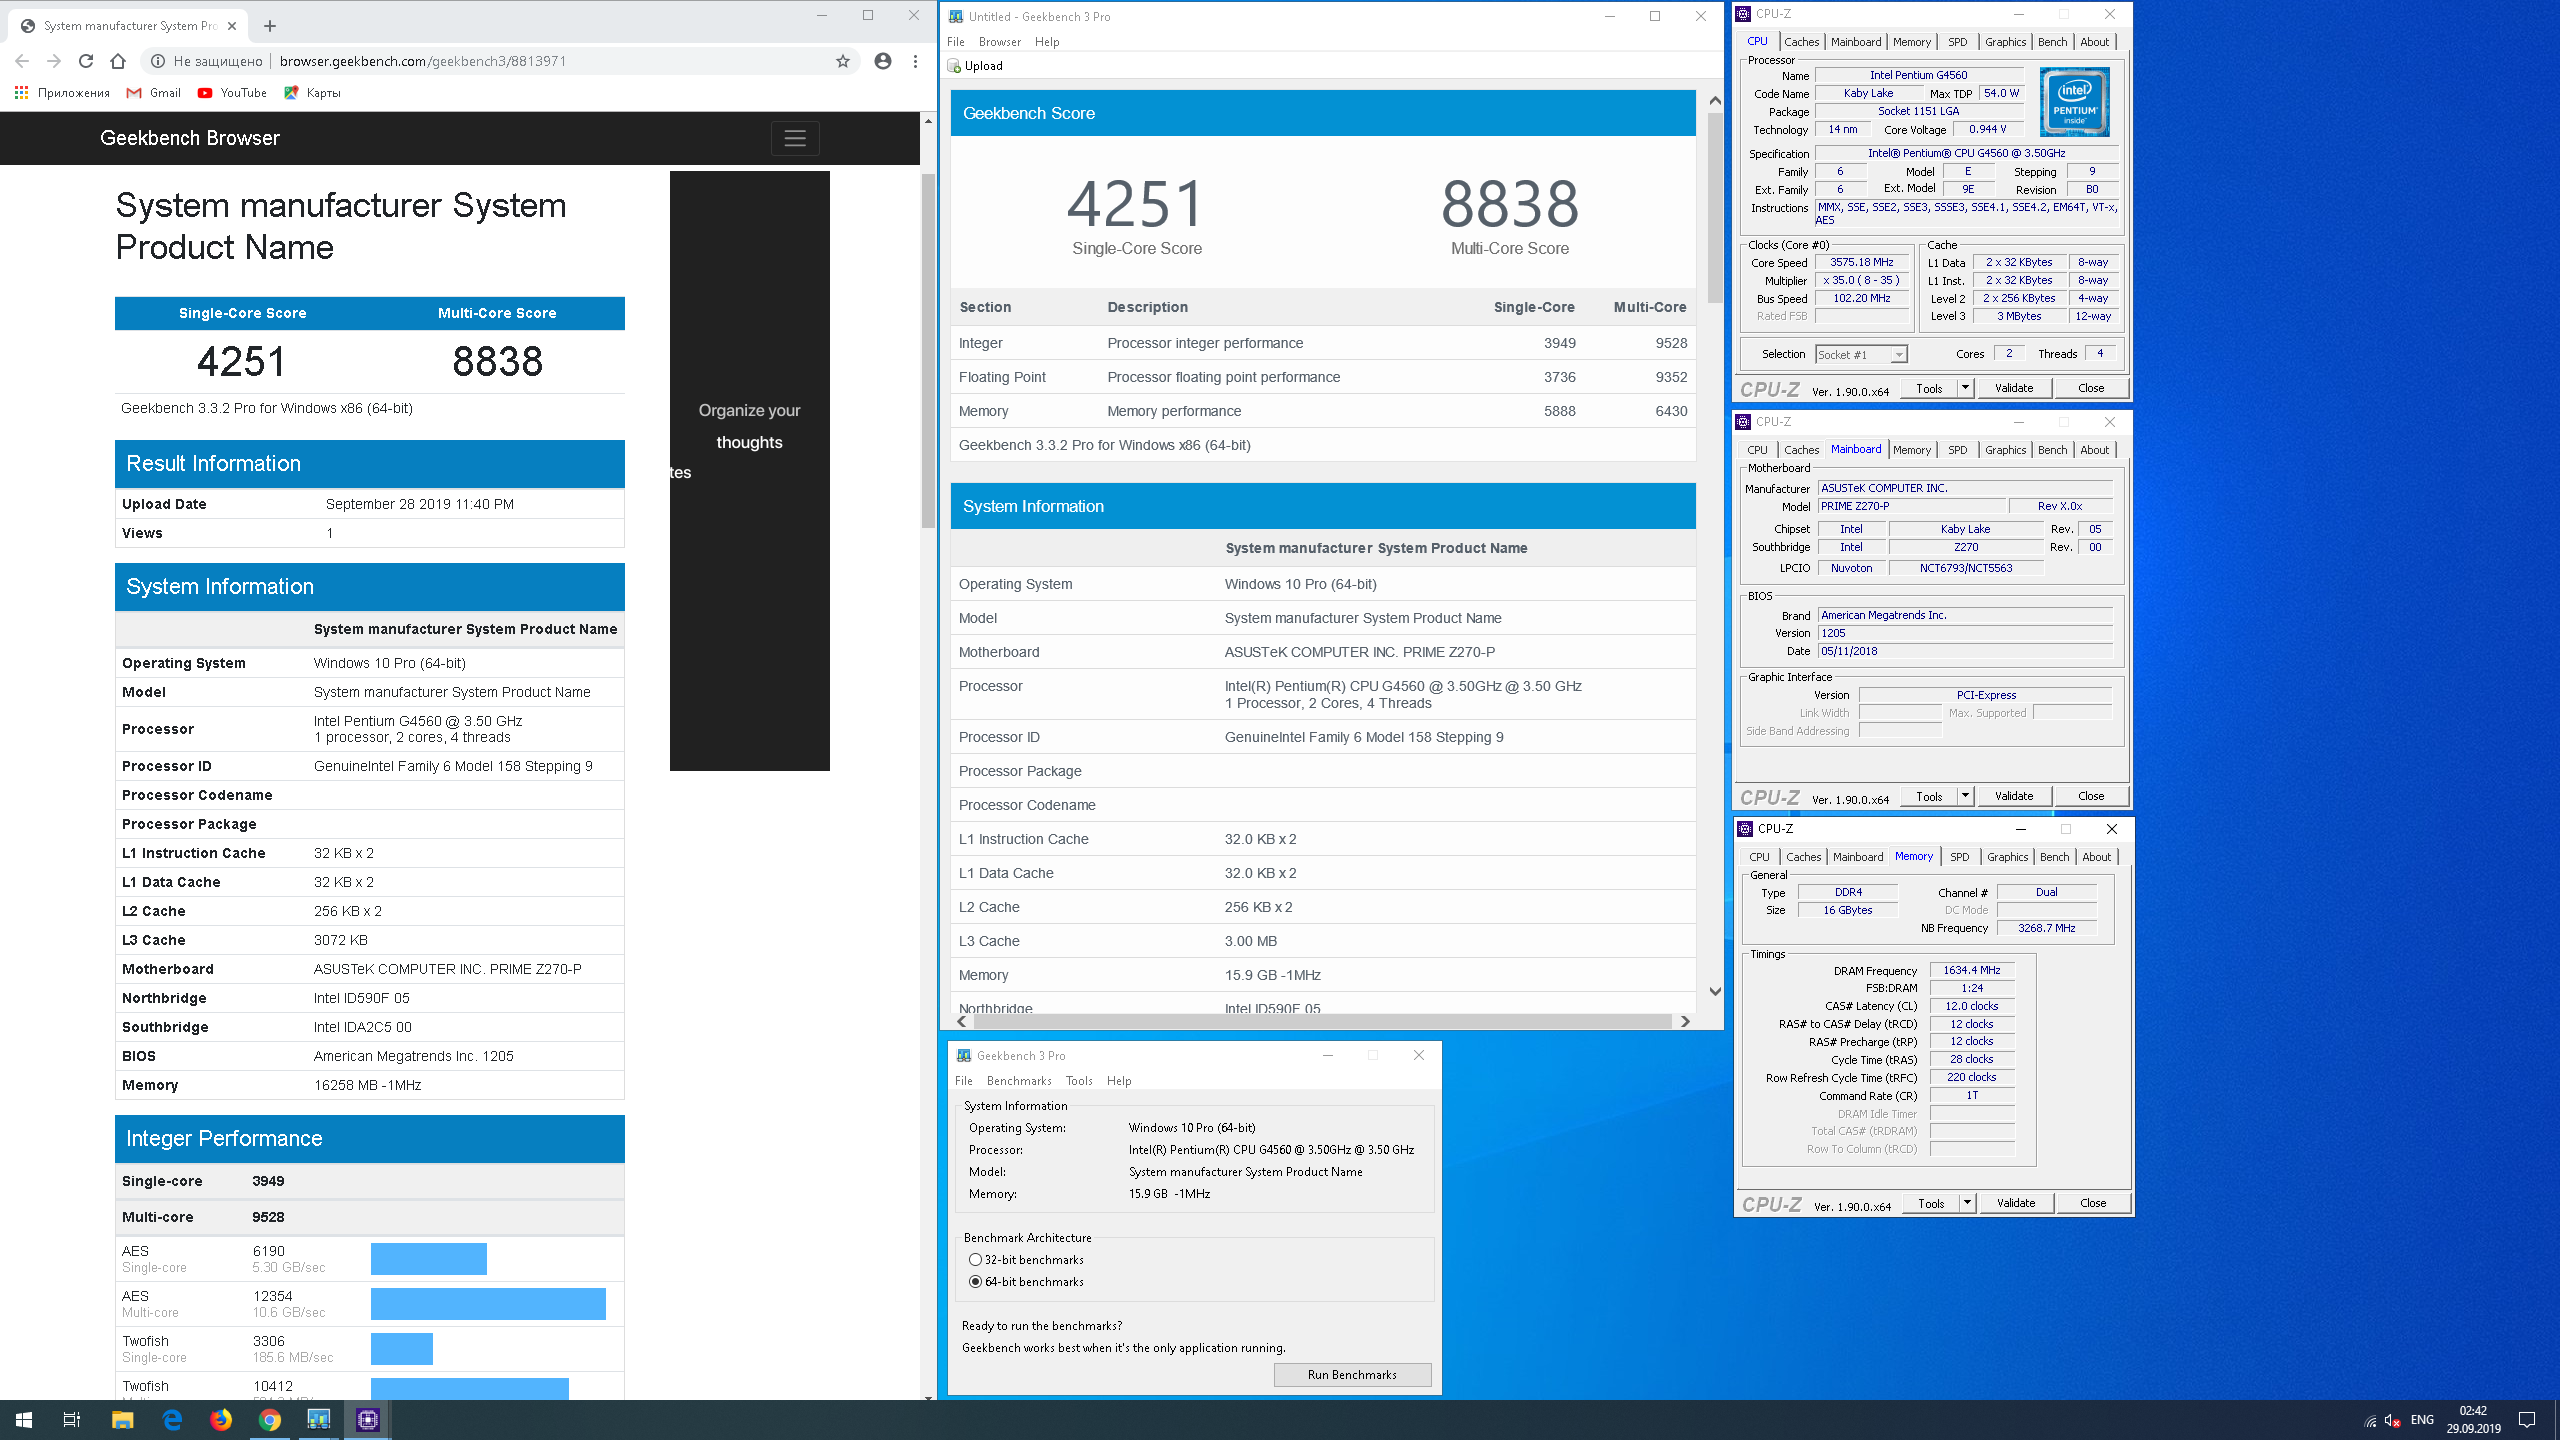Click Geekbench horizontal scroll left arrow
The image size is (2560, 1440).
(x=962, y=1021)
